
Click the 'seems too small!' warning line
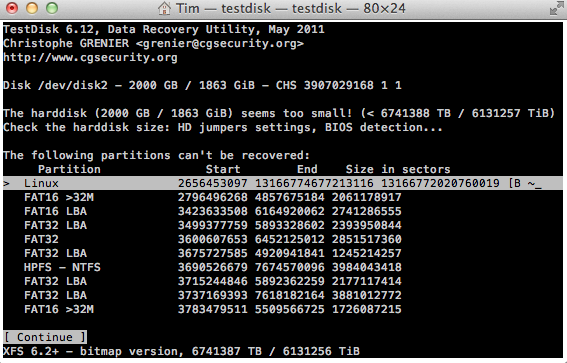[x=279, y=113]
